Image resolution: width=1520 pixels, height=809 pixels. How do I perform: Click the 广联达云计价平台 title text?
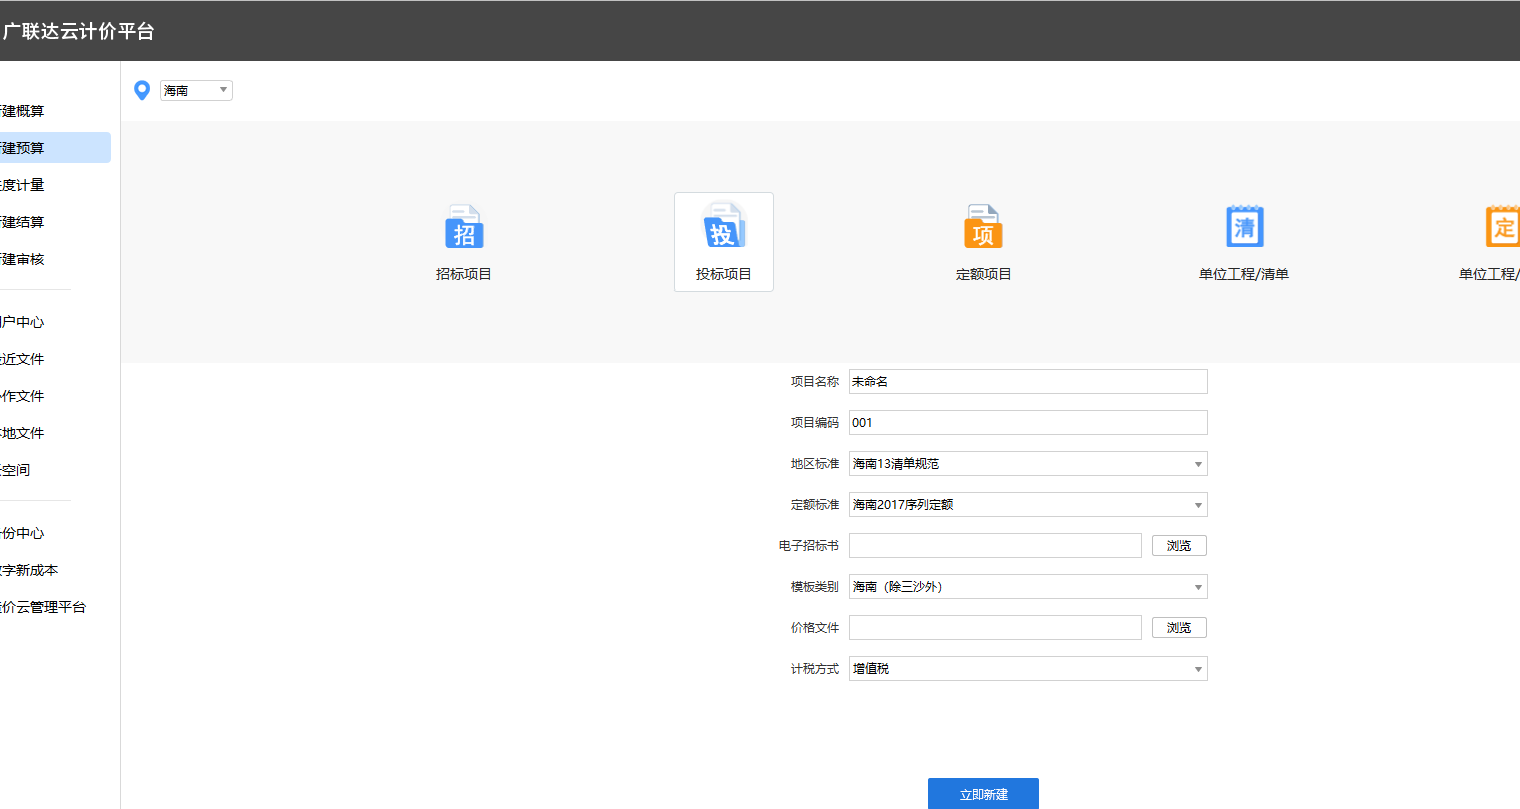coord(78,31)
